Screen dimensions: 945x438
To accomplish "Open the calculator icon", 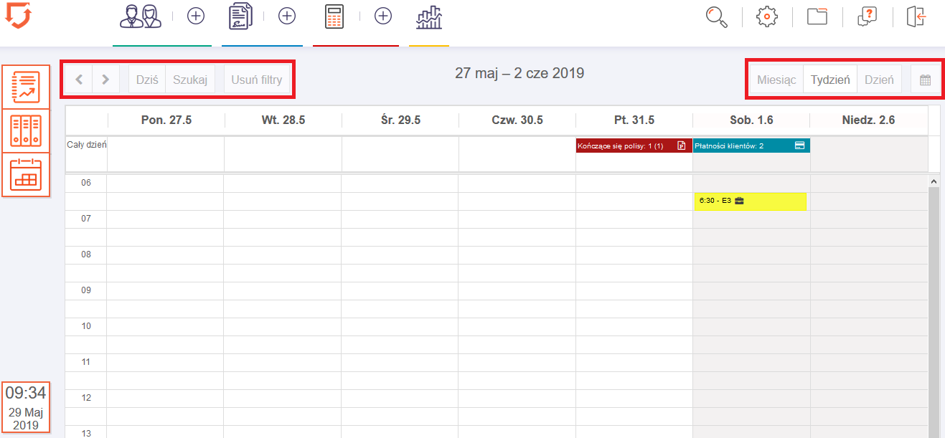I will pos(335,17).
